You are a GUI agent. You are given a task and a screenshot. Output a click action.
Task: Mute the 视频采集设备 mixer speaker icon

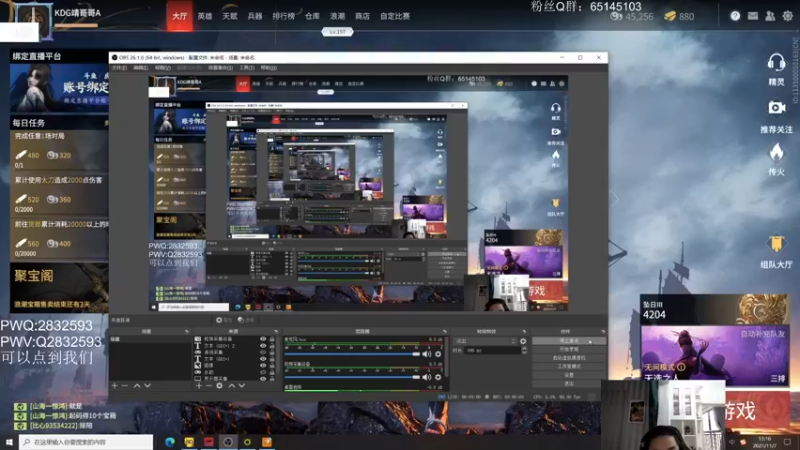(x=427, y=377)
